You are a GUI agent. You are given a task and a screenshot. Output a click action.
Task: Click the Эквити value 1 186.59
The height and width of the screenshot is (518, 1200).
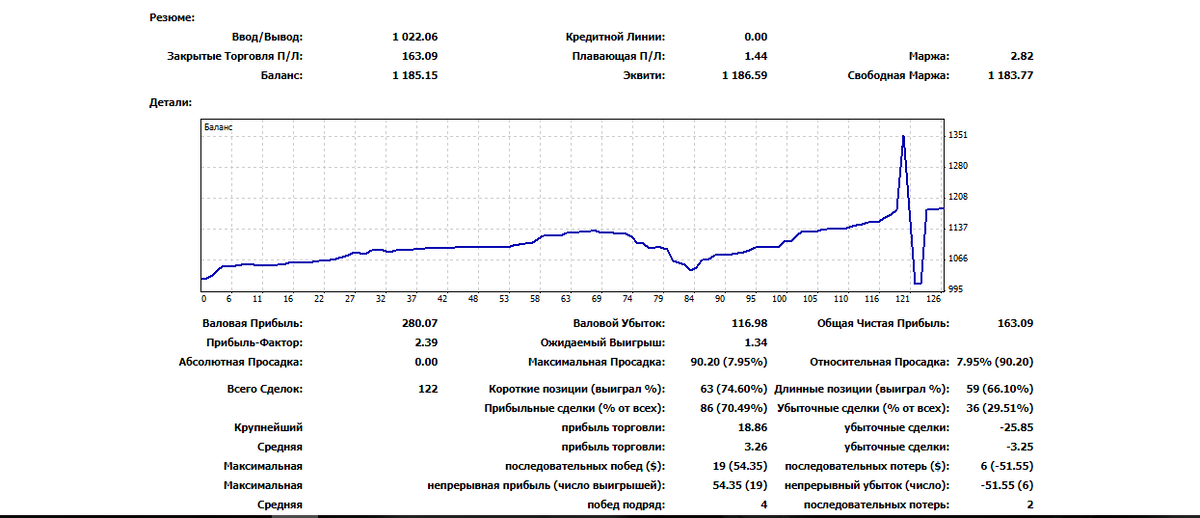(x=744, y=75)
